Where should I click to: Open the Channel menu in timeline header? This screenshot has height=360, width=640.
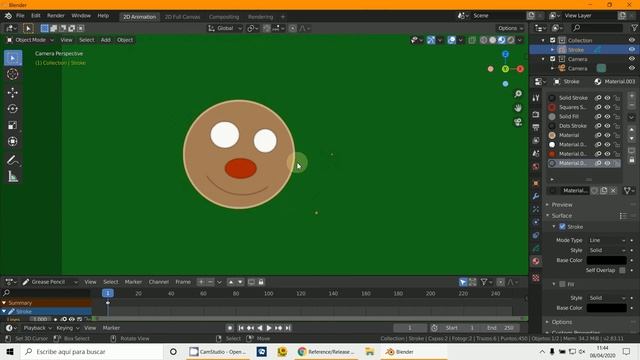(x=159, y=282)
